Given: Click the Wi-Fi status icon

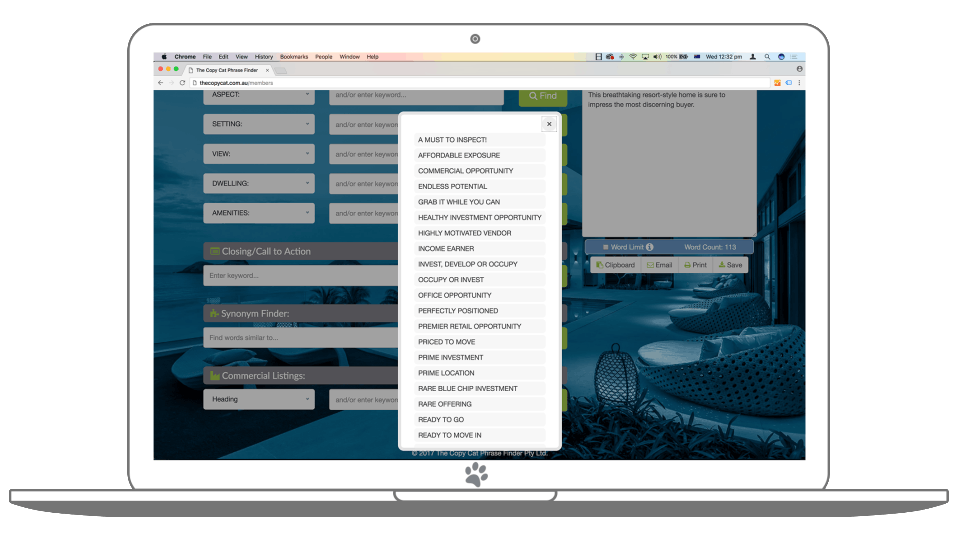Looking at the screenshot, I should pyautogui.click(x=633, y=57).
